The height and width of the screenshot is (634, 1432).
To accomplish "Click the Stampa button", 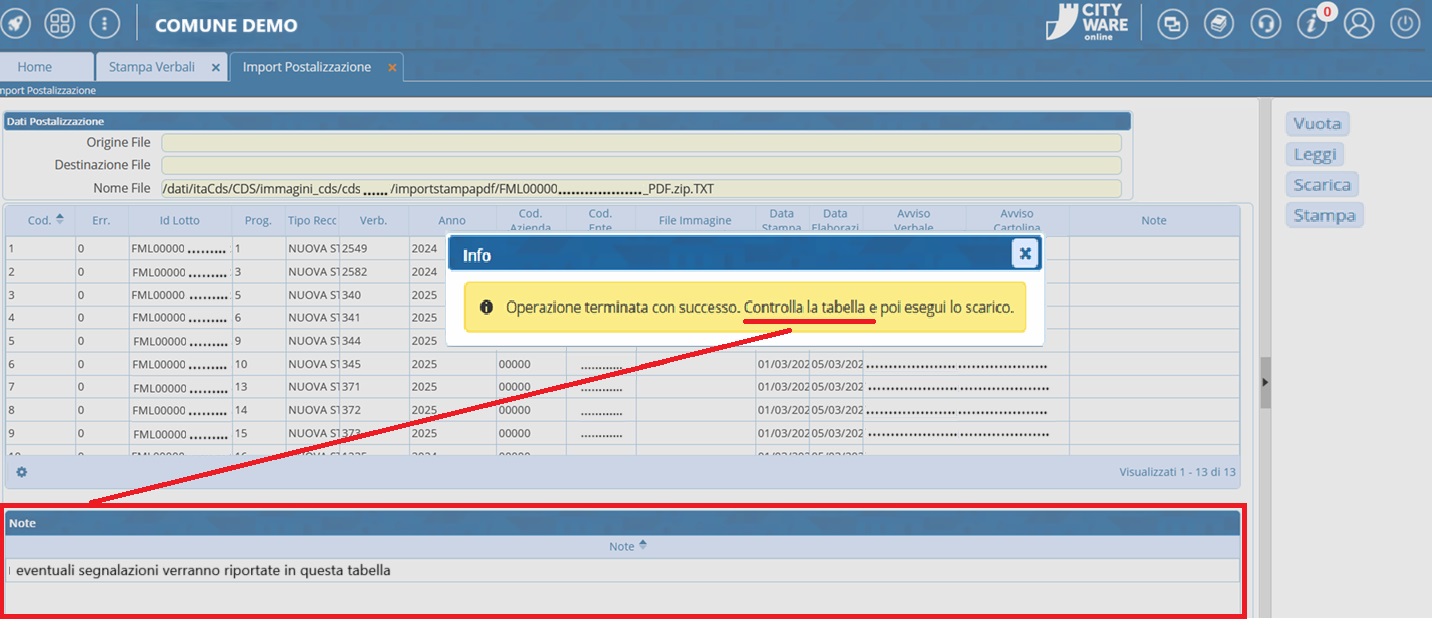I will (1323, 216).
